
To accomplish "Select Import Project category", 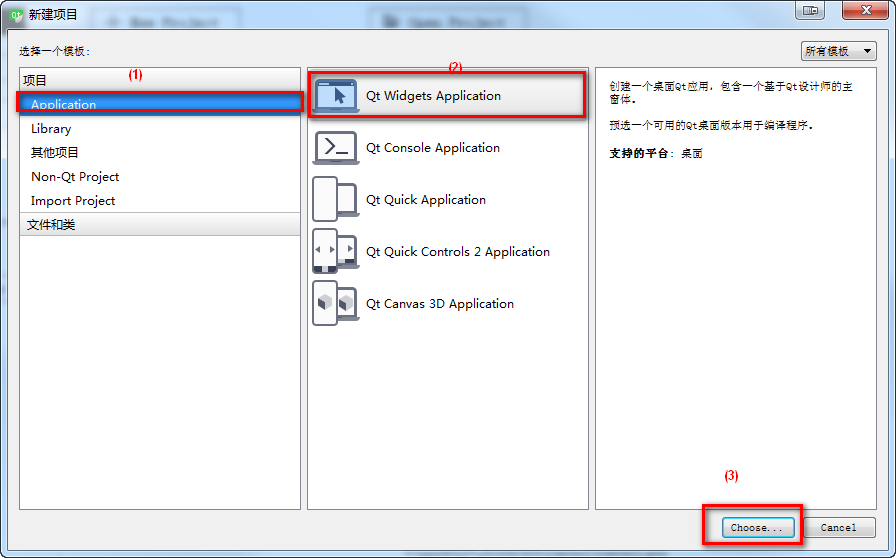I will tap(160, 201).
